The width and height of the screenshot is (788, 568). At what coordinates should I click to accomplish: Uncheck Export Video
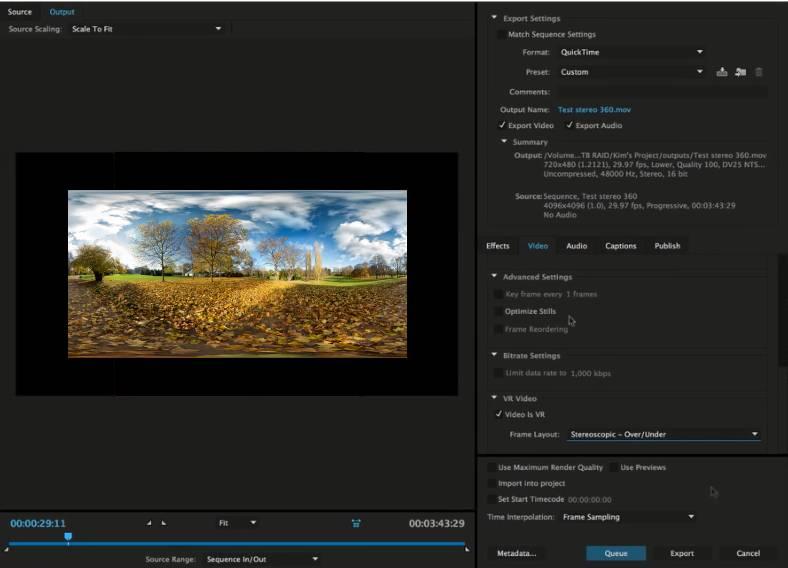click(502, 125)
